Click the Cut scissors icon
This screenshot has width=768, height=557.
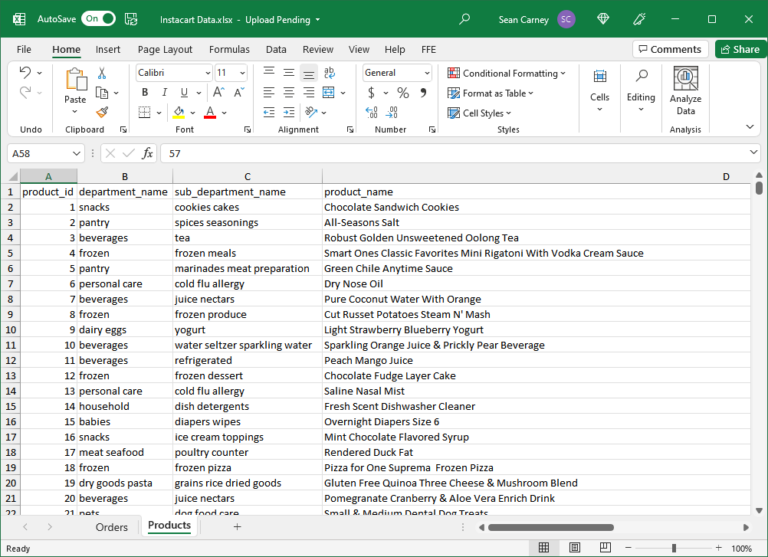point(102,73)
